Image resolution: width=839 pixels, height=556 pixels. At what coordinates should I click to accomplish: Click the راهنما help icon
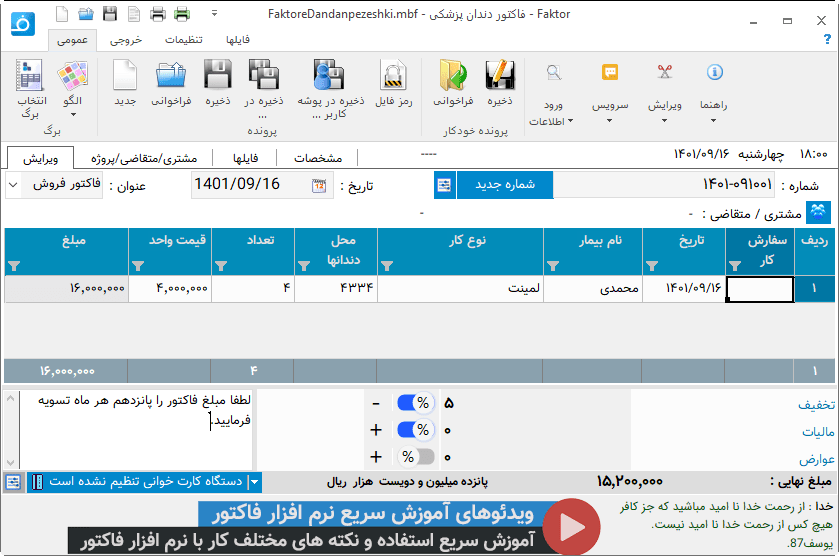(714, 77)
